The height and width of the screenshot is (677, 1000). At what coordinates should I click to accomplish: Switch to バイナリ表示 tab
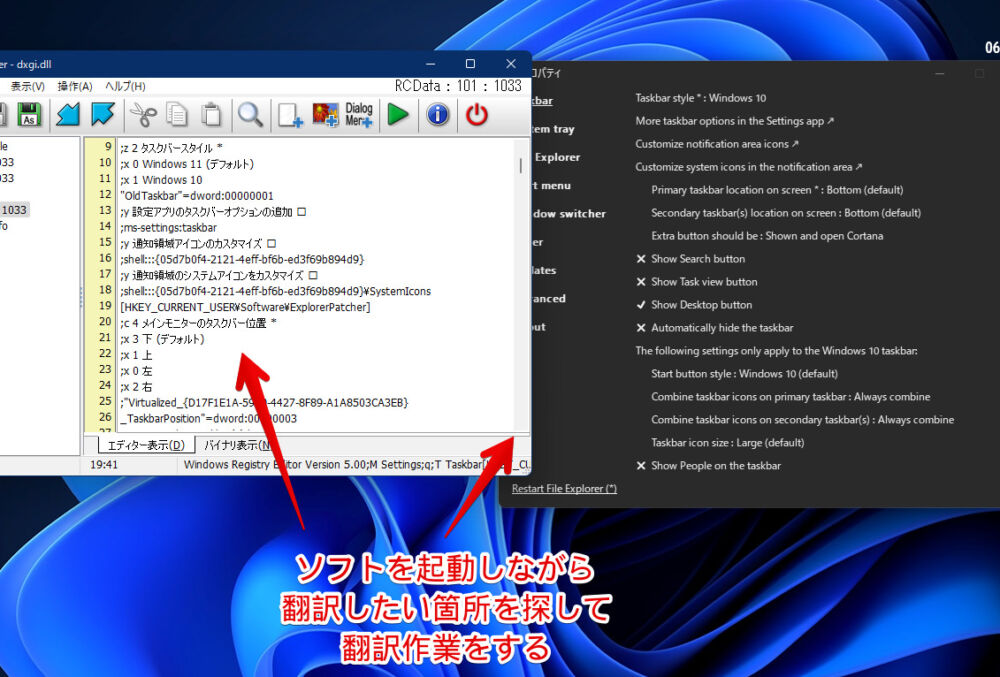tap(236, 445)
